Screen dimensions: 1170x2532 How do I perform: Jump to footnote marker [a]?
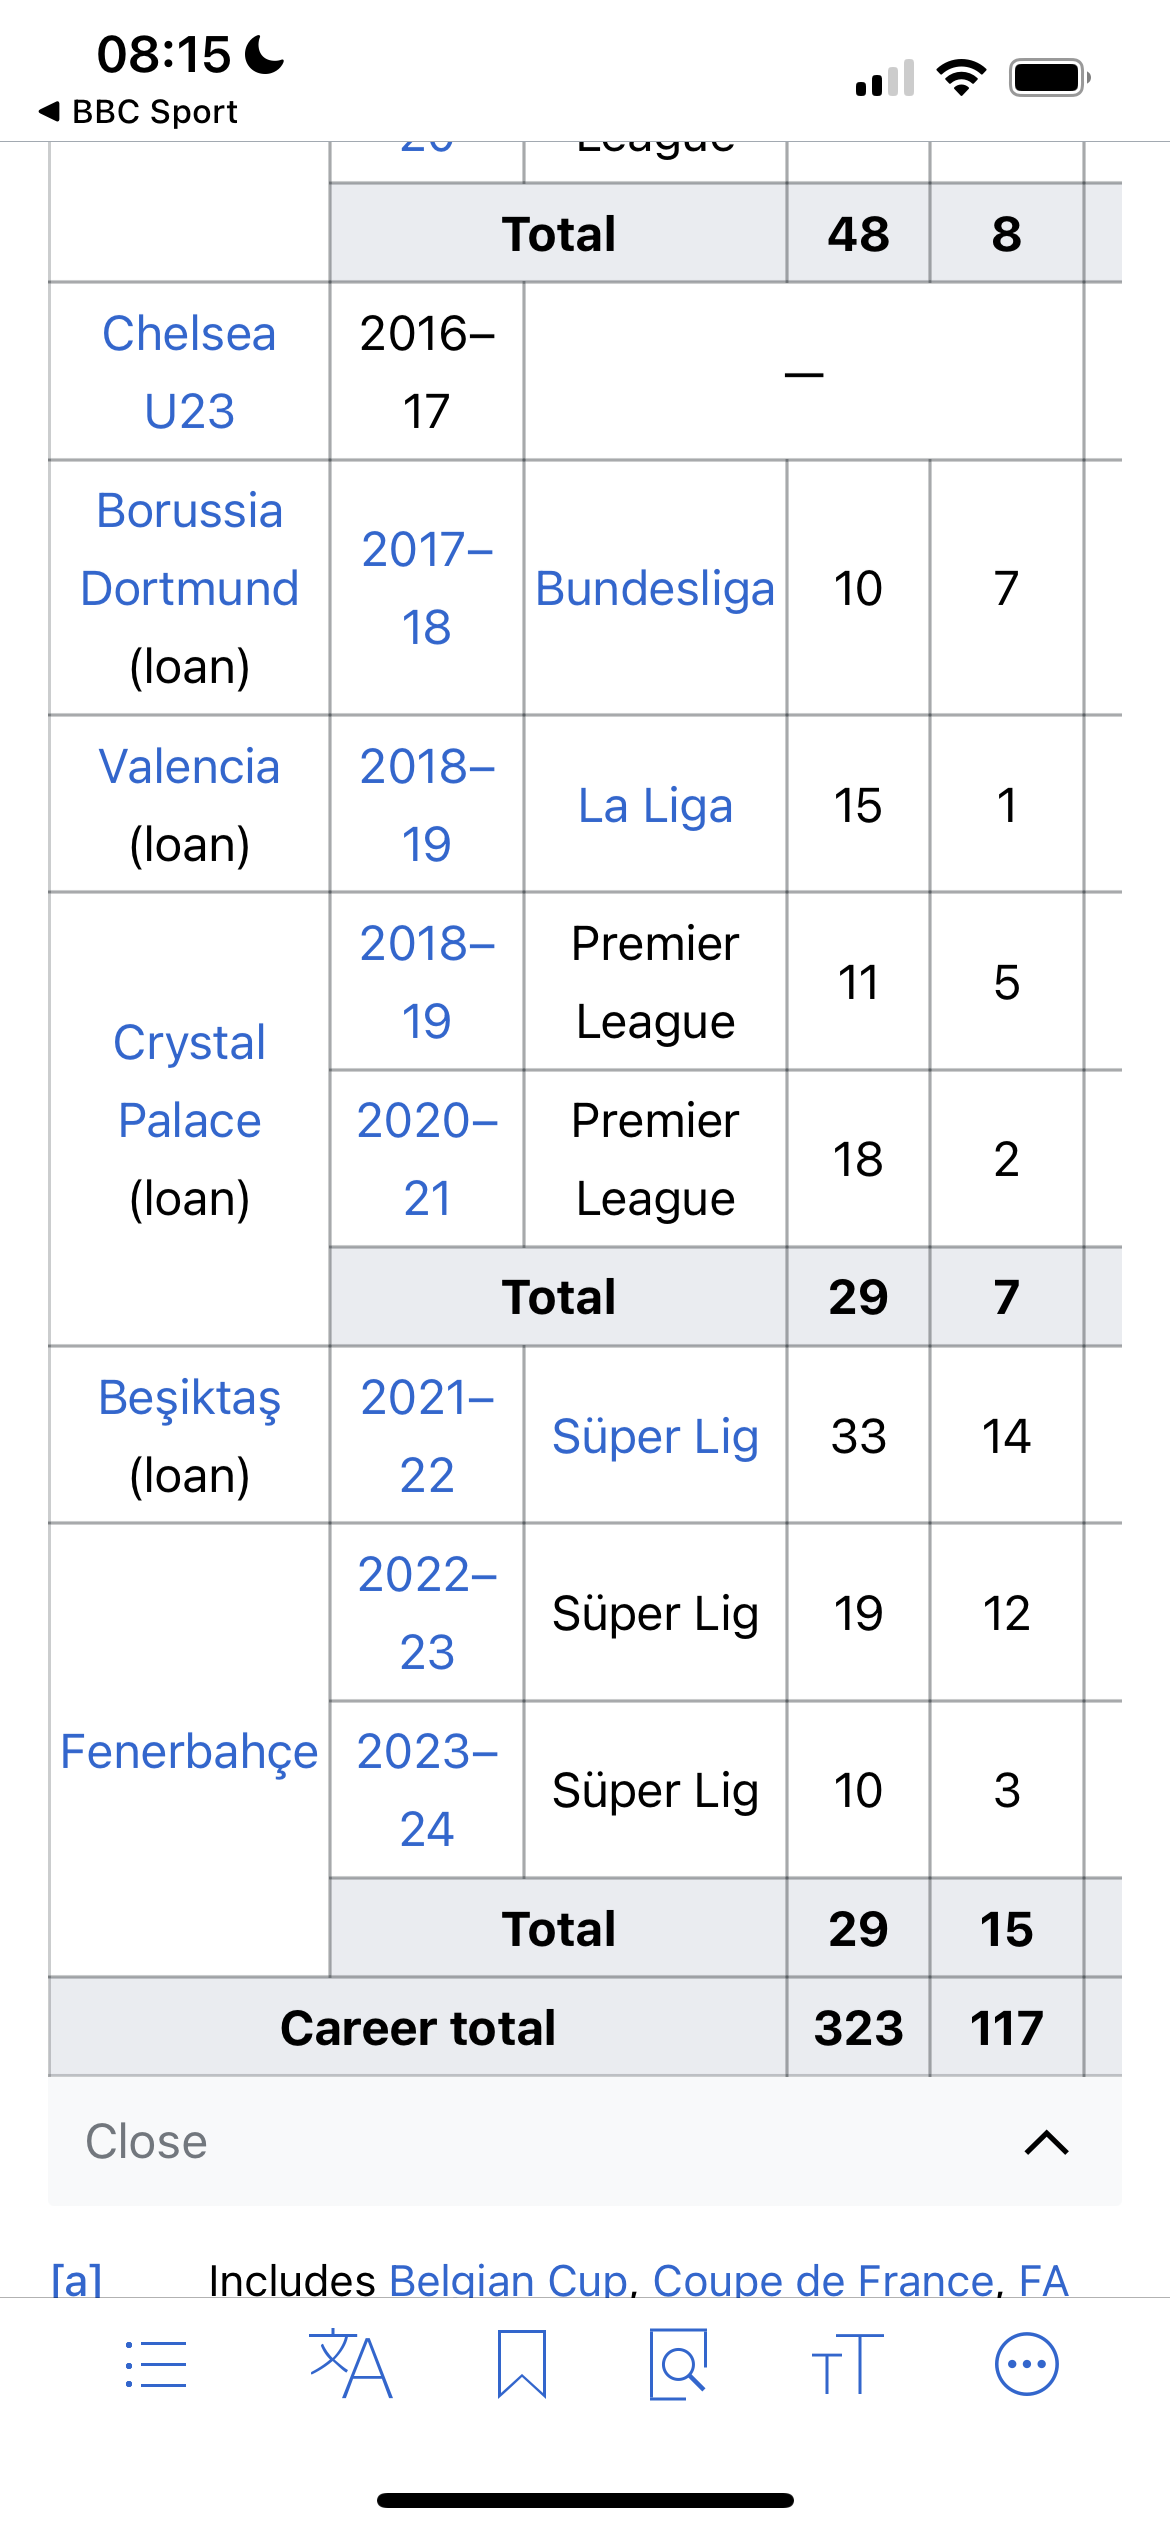click(77, 2278)
